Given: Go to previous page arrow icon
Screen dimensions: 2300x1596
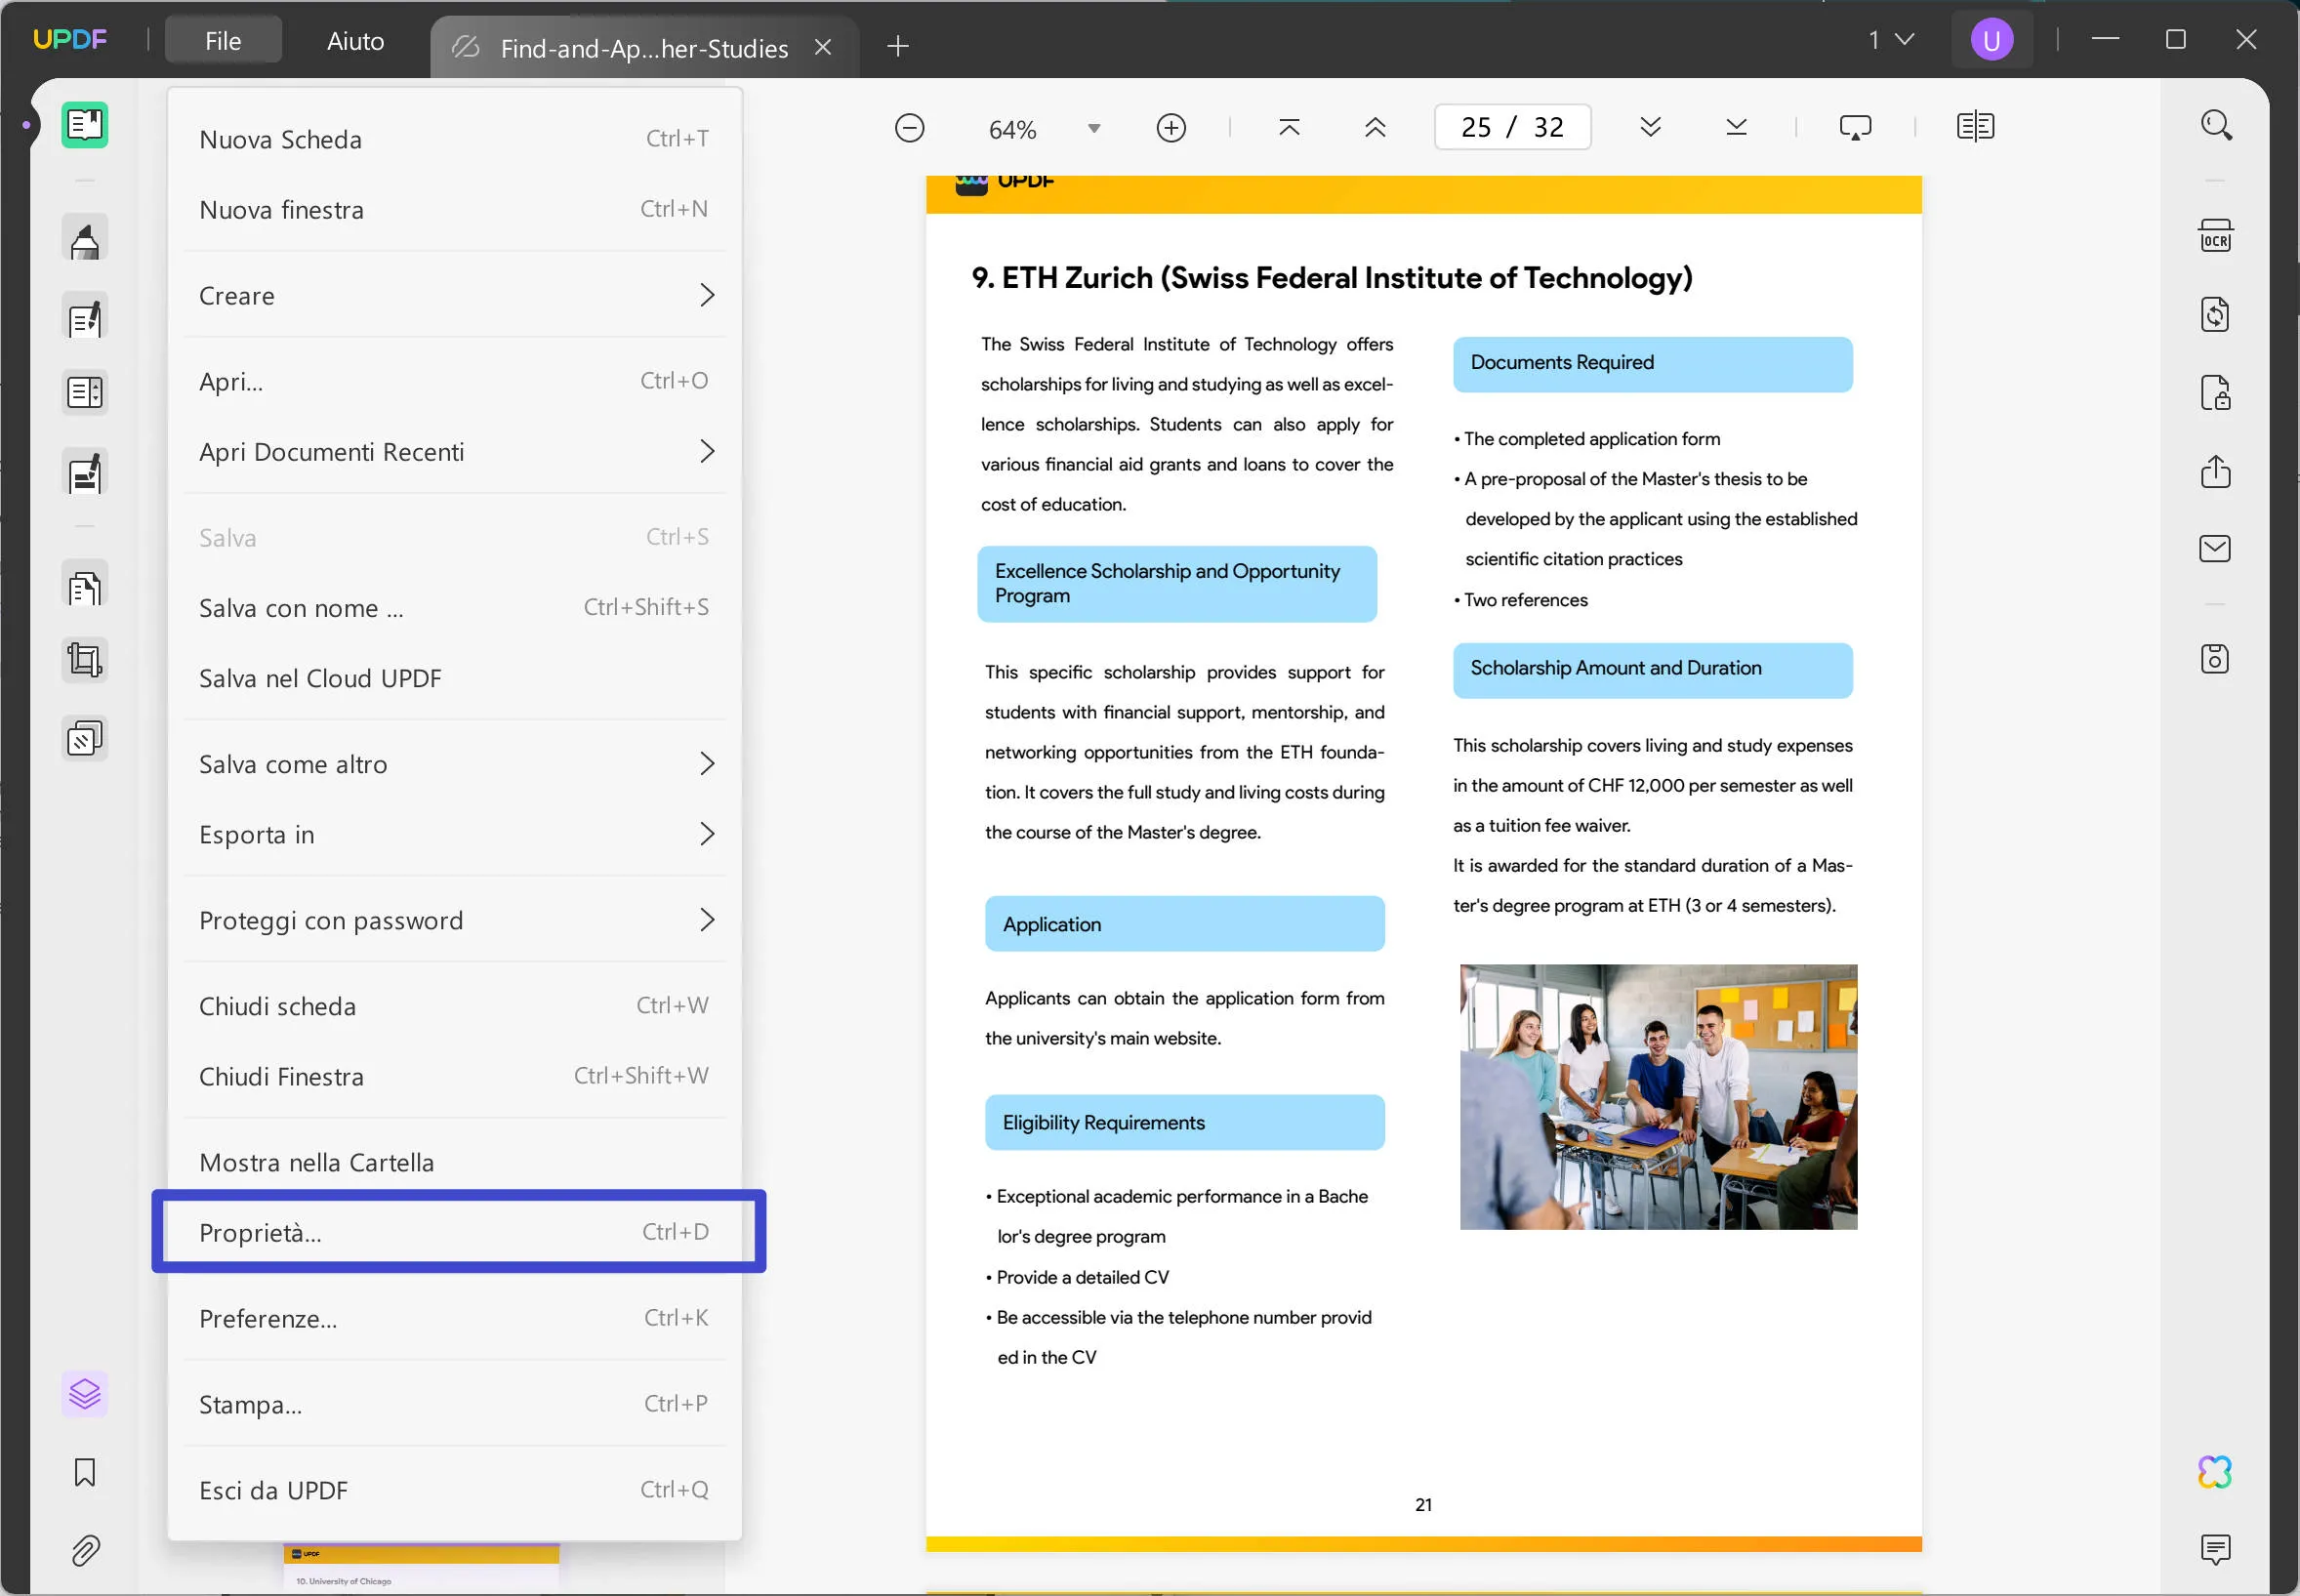Looking at the screenshot, I should pyautogui.click(x=1375, y=127).
